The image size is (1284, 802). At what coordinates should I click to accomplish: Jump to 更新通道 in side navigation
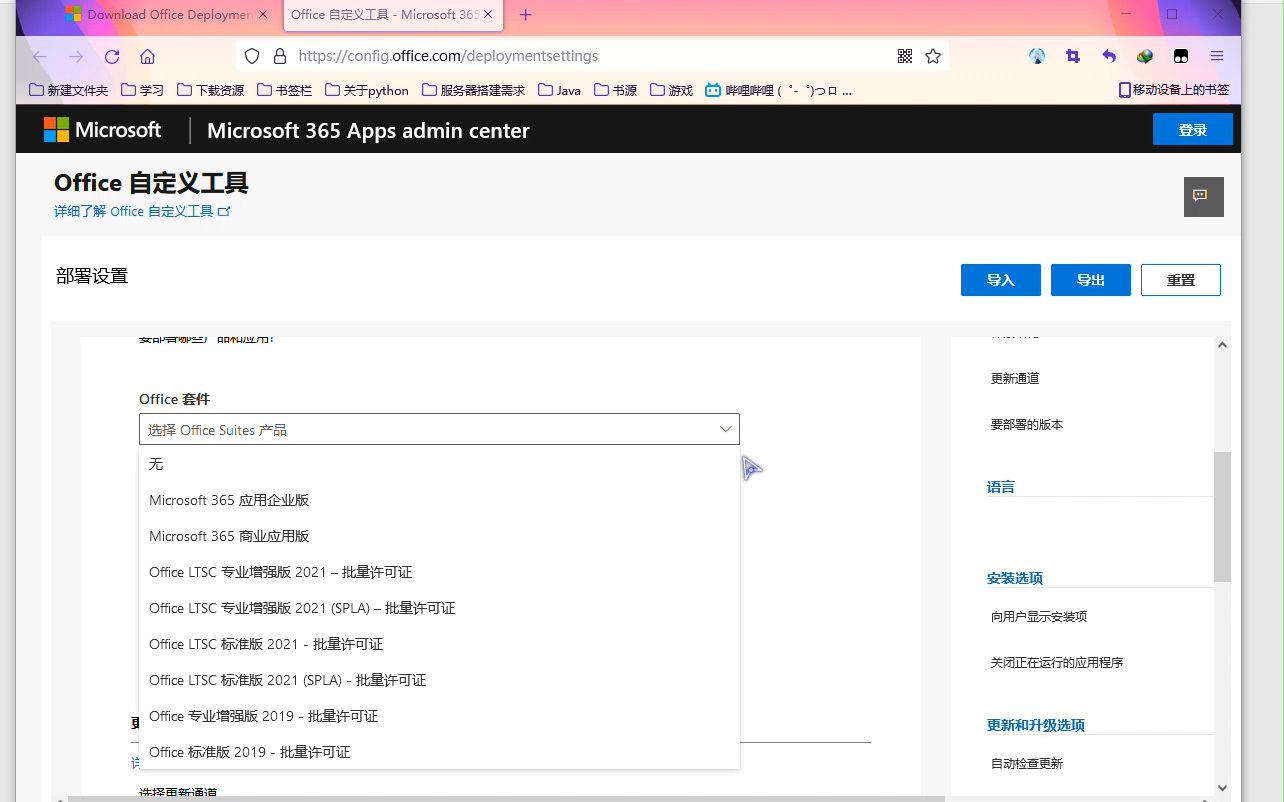[1015, 378]
